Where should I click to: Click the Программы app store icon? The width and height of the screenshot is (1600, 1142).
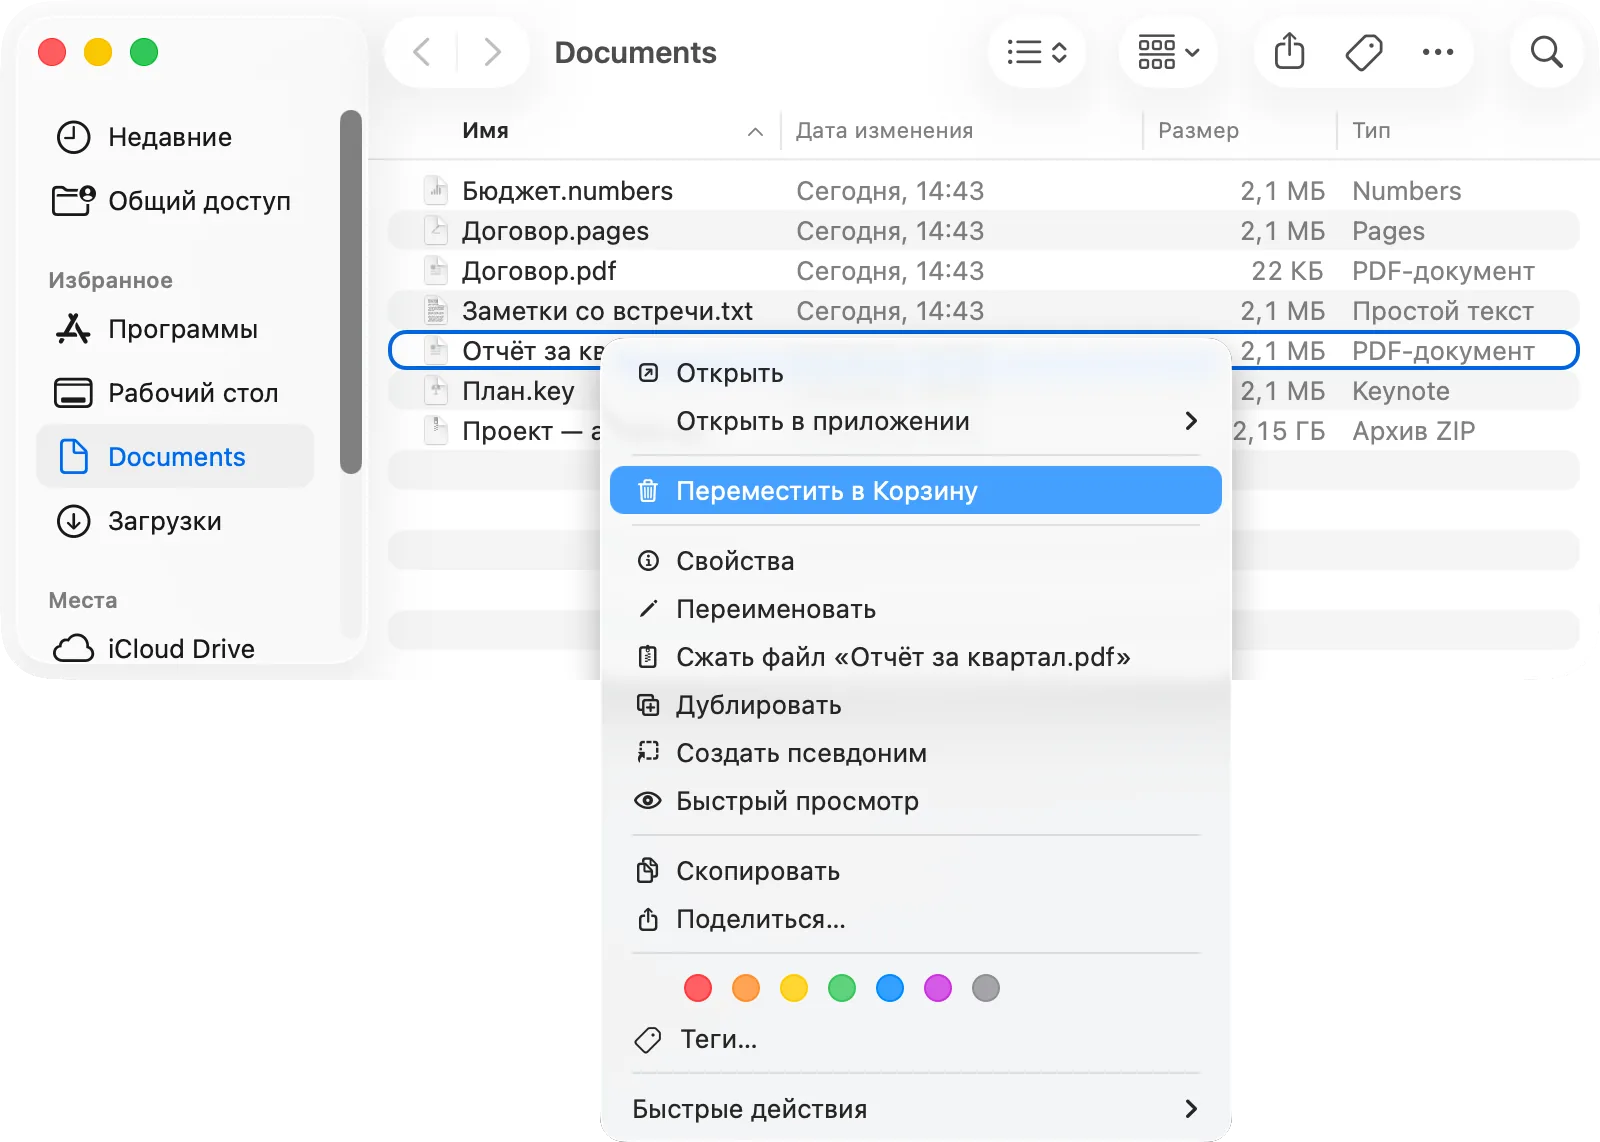[x=73, y=329]
